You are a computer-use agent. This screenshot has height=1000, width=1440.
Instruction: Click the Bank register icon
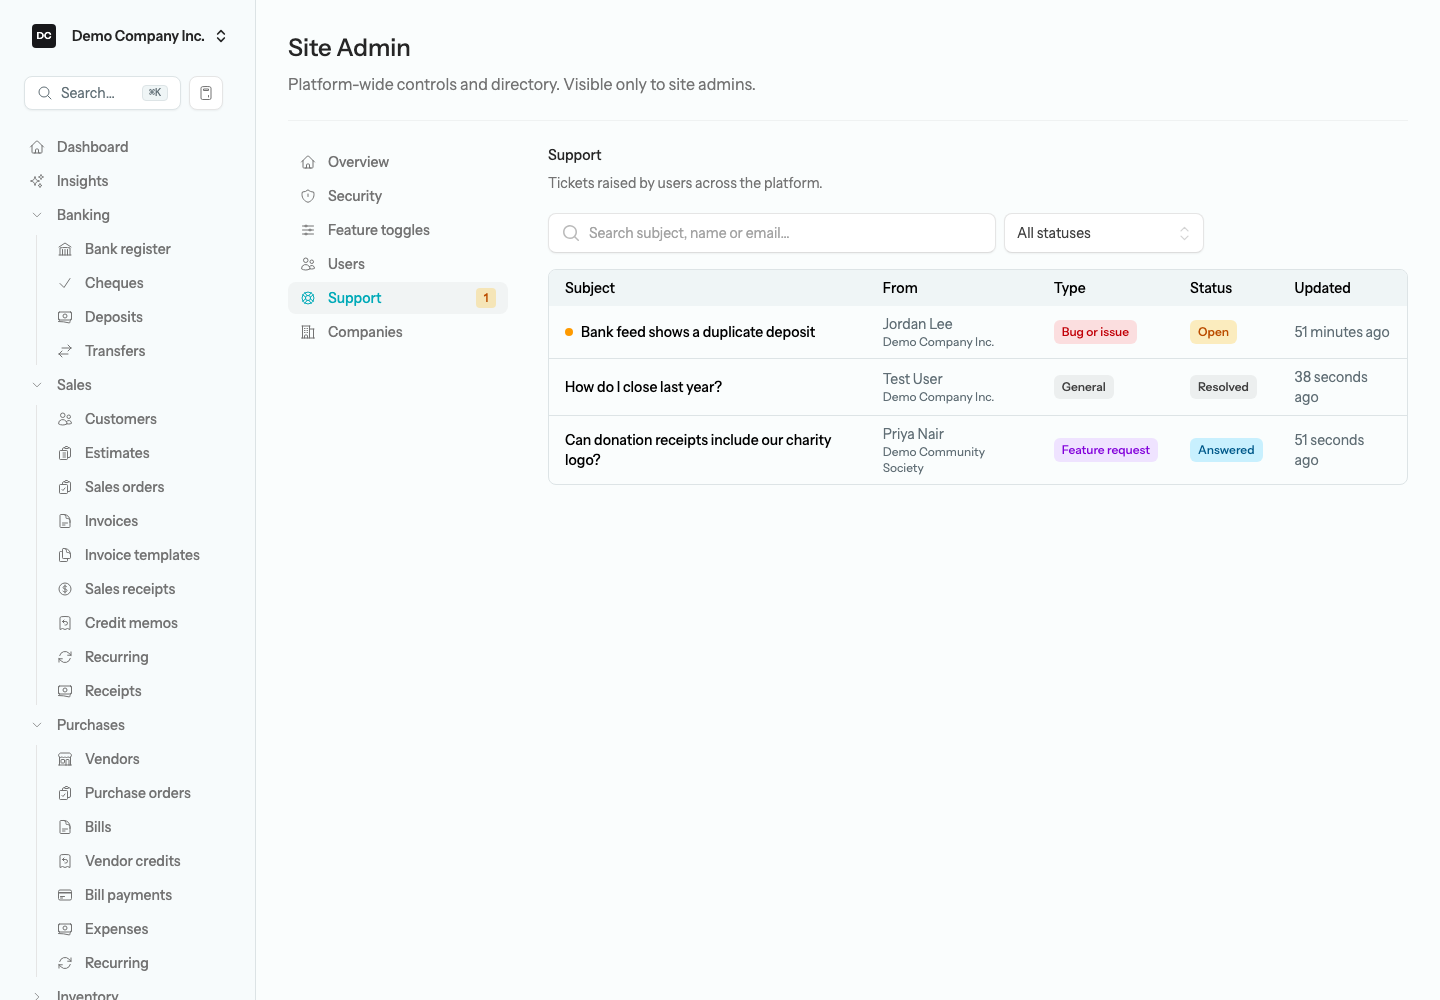(x=65, y=249)
